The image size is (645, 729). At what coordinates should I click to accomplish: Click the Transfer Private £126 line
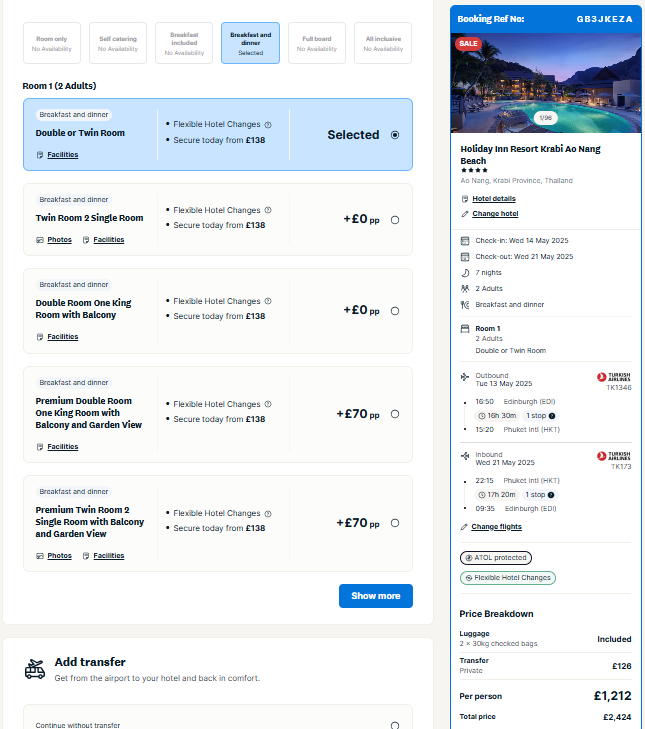pos(545,665)
